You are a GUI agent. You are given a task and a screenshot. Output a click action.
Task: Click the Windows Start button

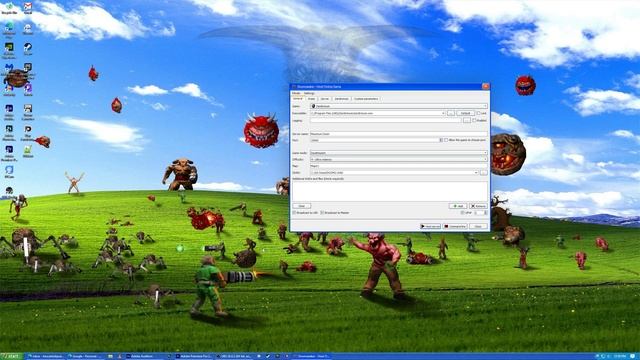click(x=11, y=356)
